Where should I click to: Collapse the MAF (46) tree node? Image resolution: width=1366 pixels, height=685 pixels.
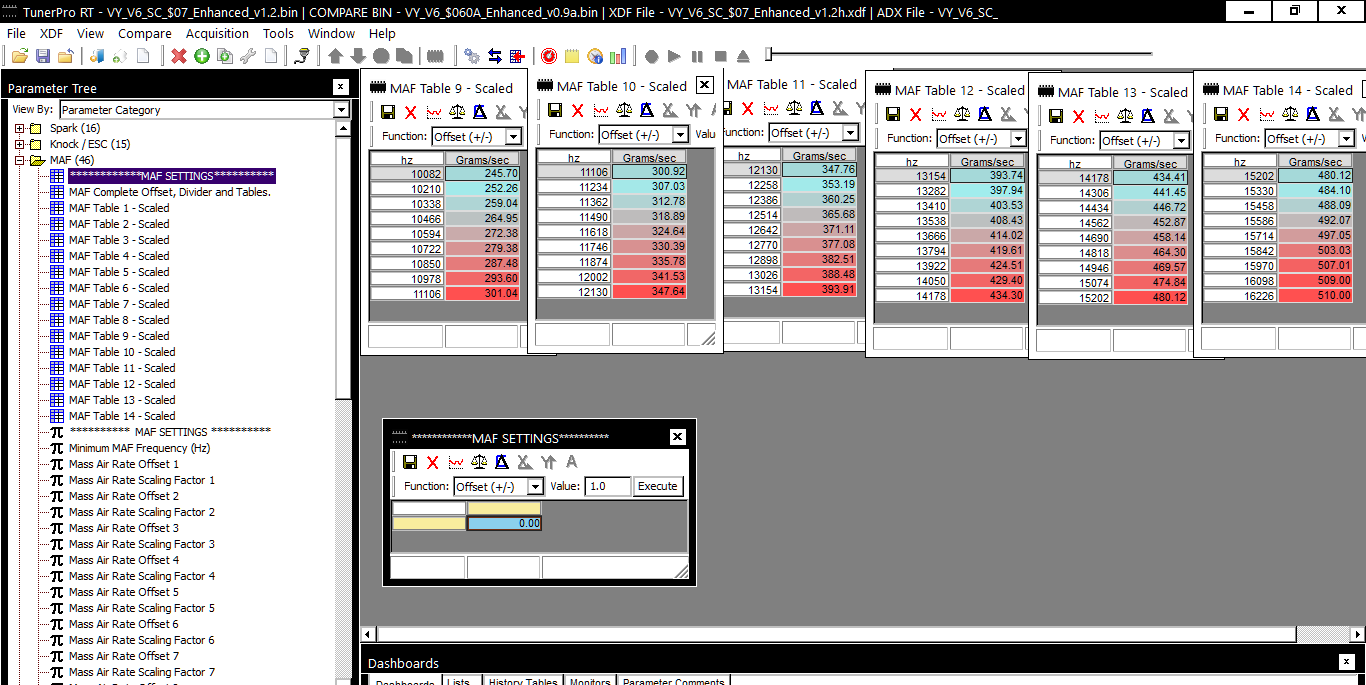[20, 160]
